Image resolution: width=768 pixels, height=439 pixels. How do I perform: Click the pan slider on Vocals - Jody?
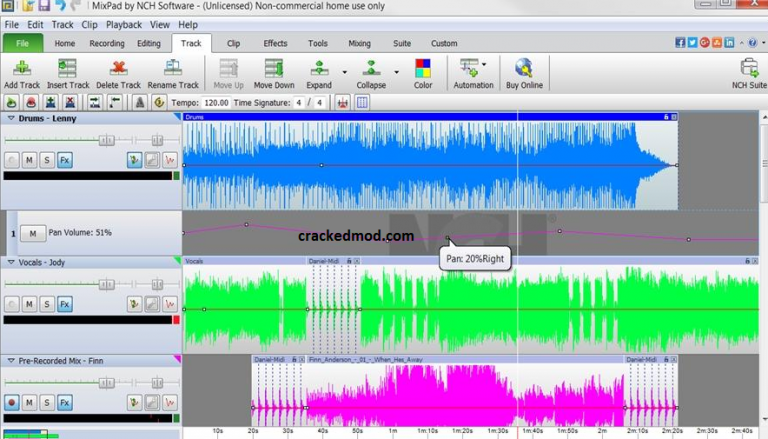point(157,284)
